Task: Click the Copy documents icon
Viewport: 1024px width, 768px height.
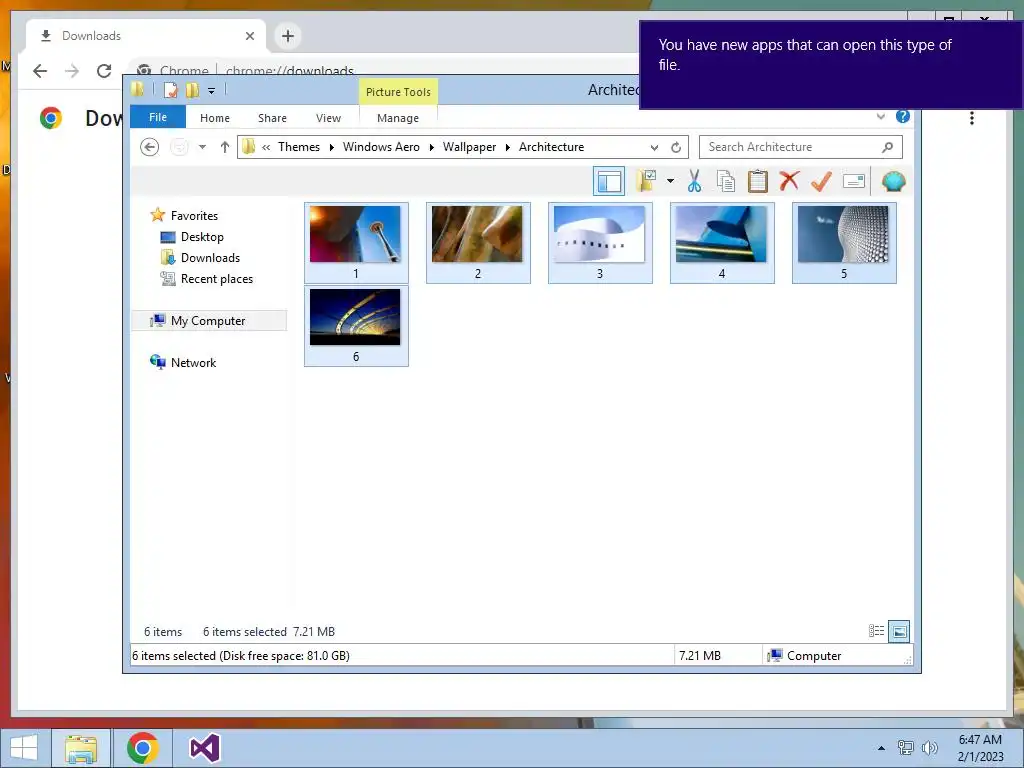Action: (x=726, y=181)
